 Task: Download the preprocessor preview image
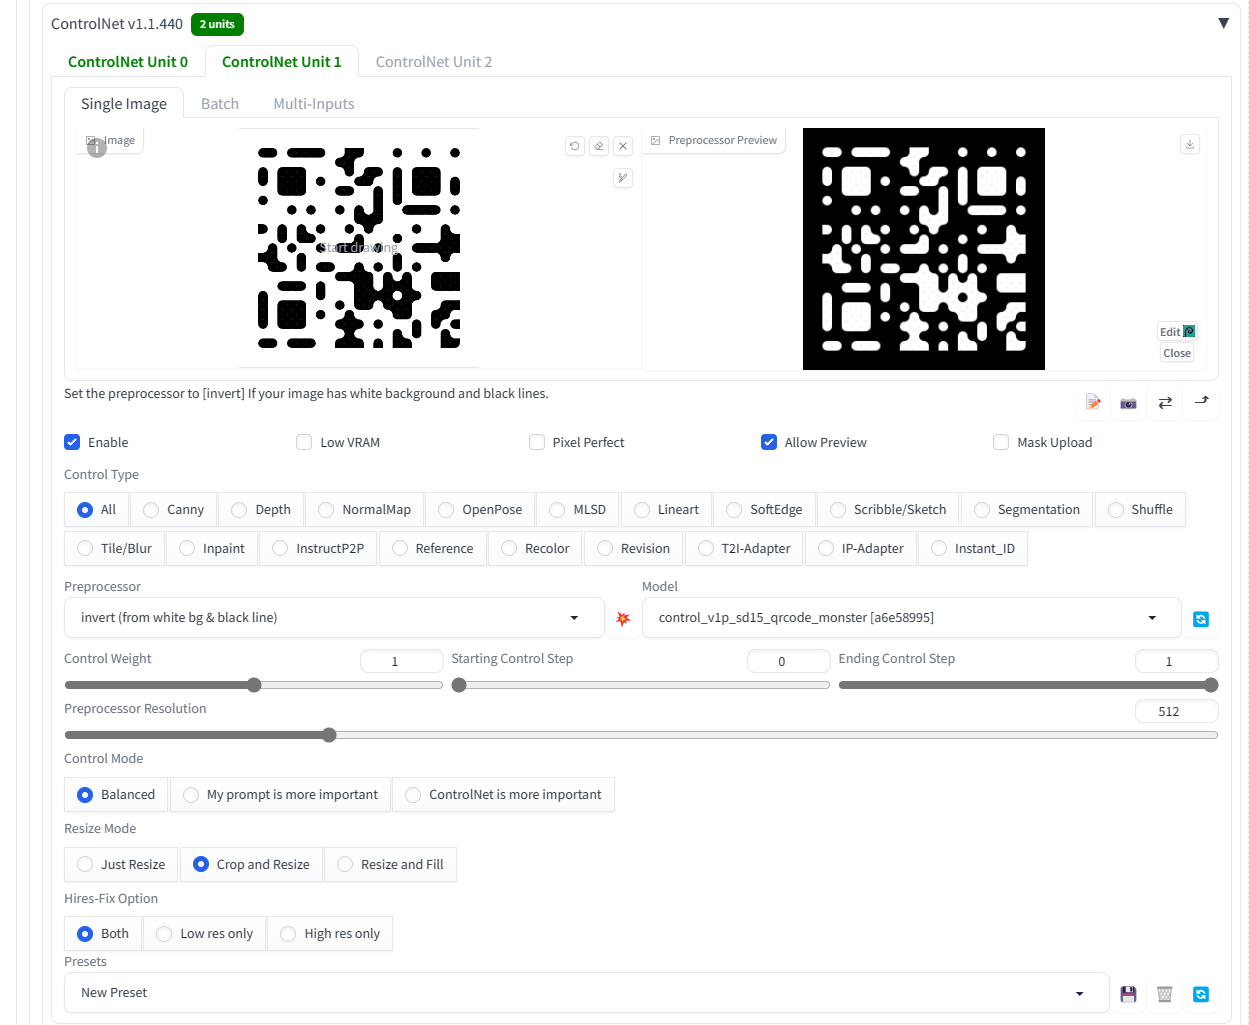point(1190,144)
